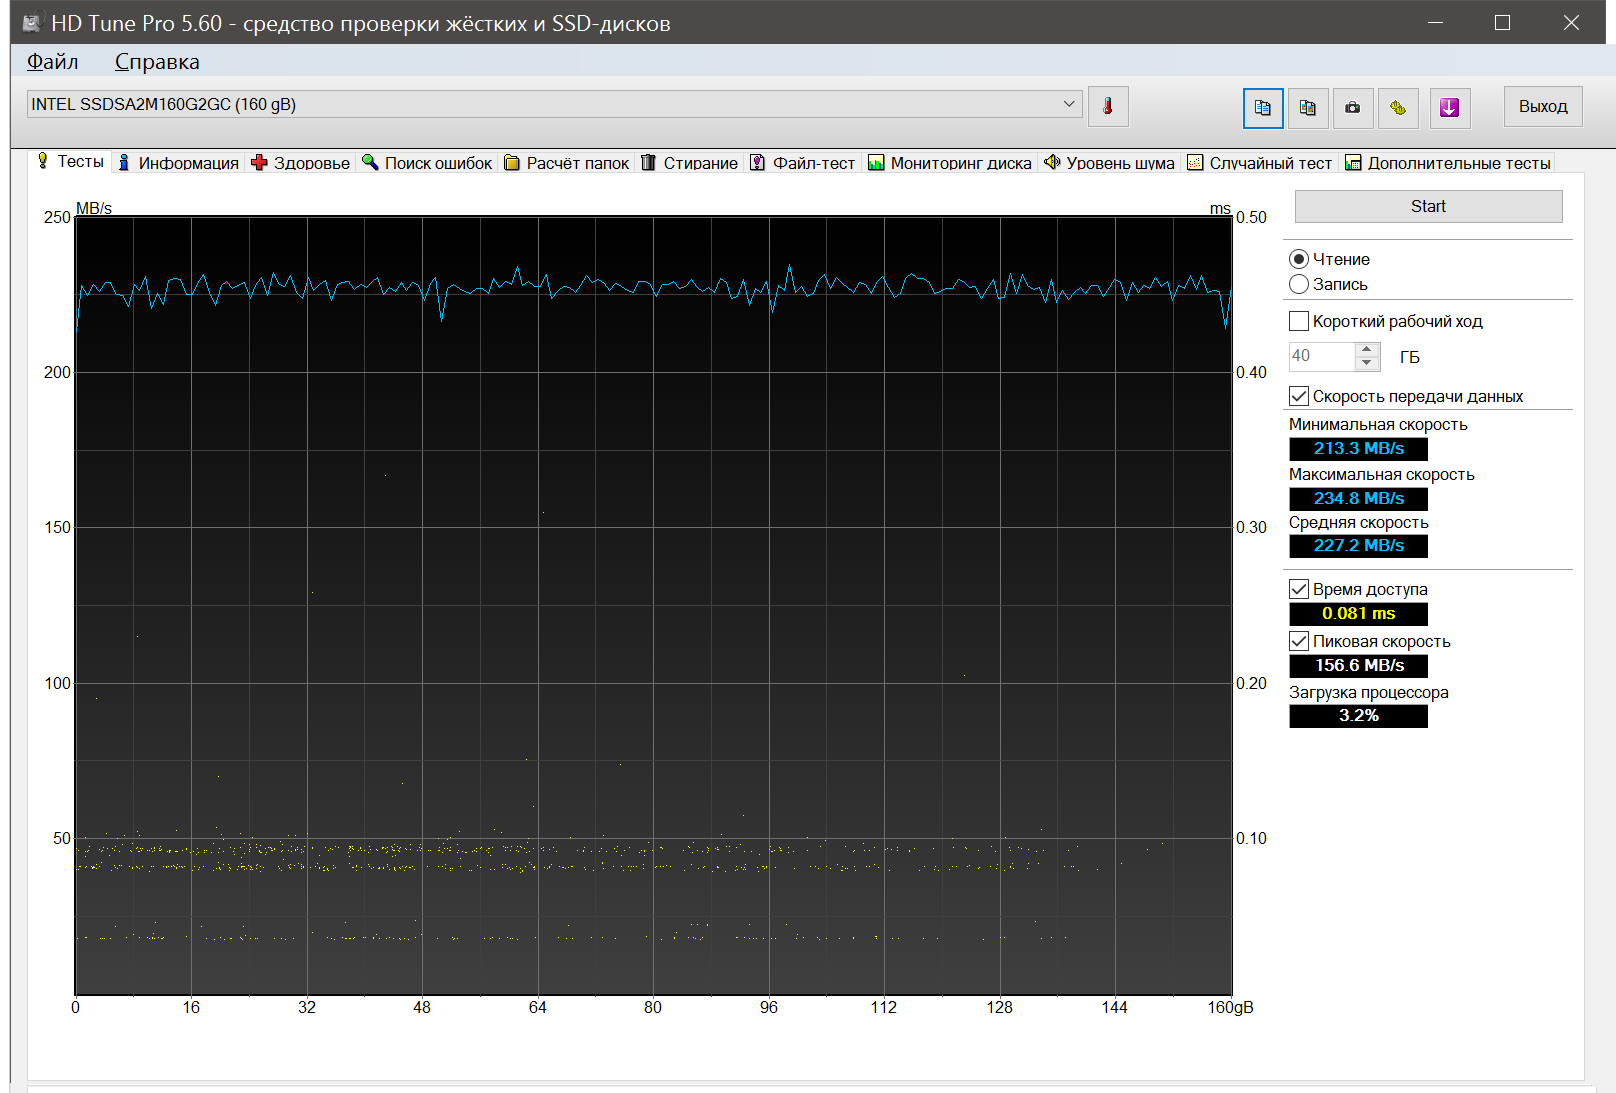Click the purple down-arrow minimize-to-tray icon
This screenshot has width=1616, height=1093.
pyautogui.click(x=1449, y=108)
